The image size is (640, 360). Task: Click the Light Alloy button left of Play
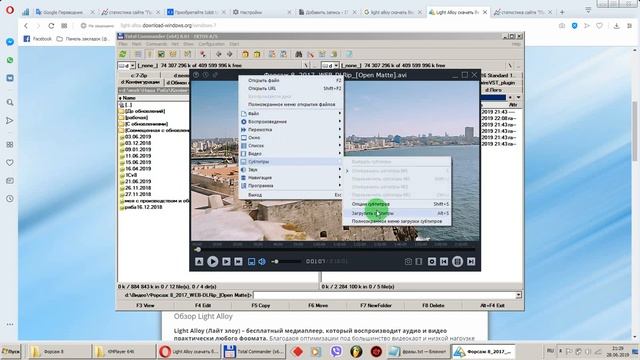(199, 262)
